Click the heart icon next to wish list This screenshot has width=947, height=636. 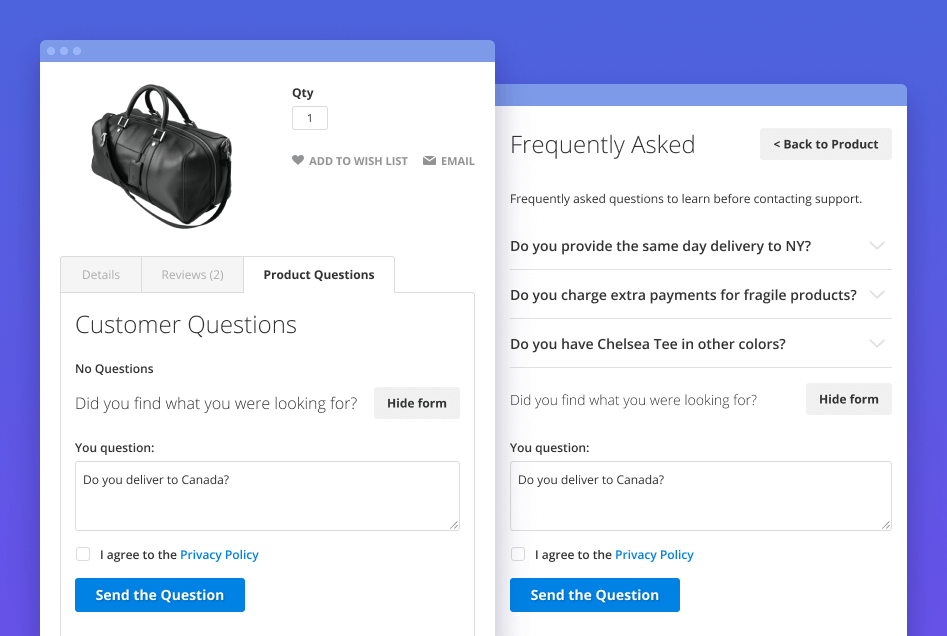[297, 160]
